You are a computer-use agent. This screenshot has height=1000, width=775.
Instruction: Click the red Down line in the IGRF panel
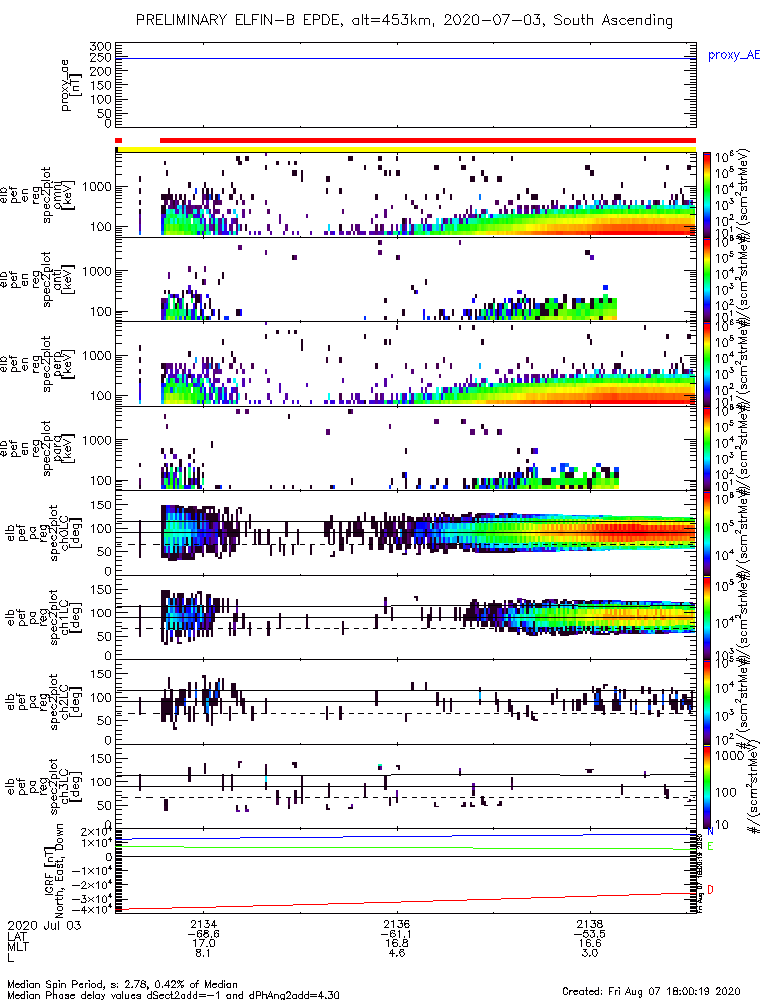point(406,901)
